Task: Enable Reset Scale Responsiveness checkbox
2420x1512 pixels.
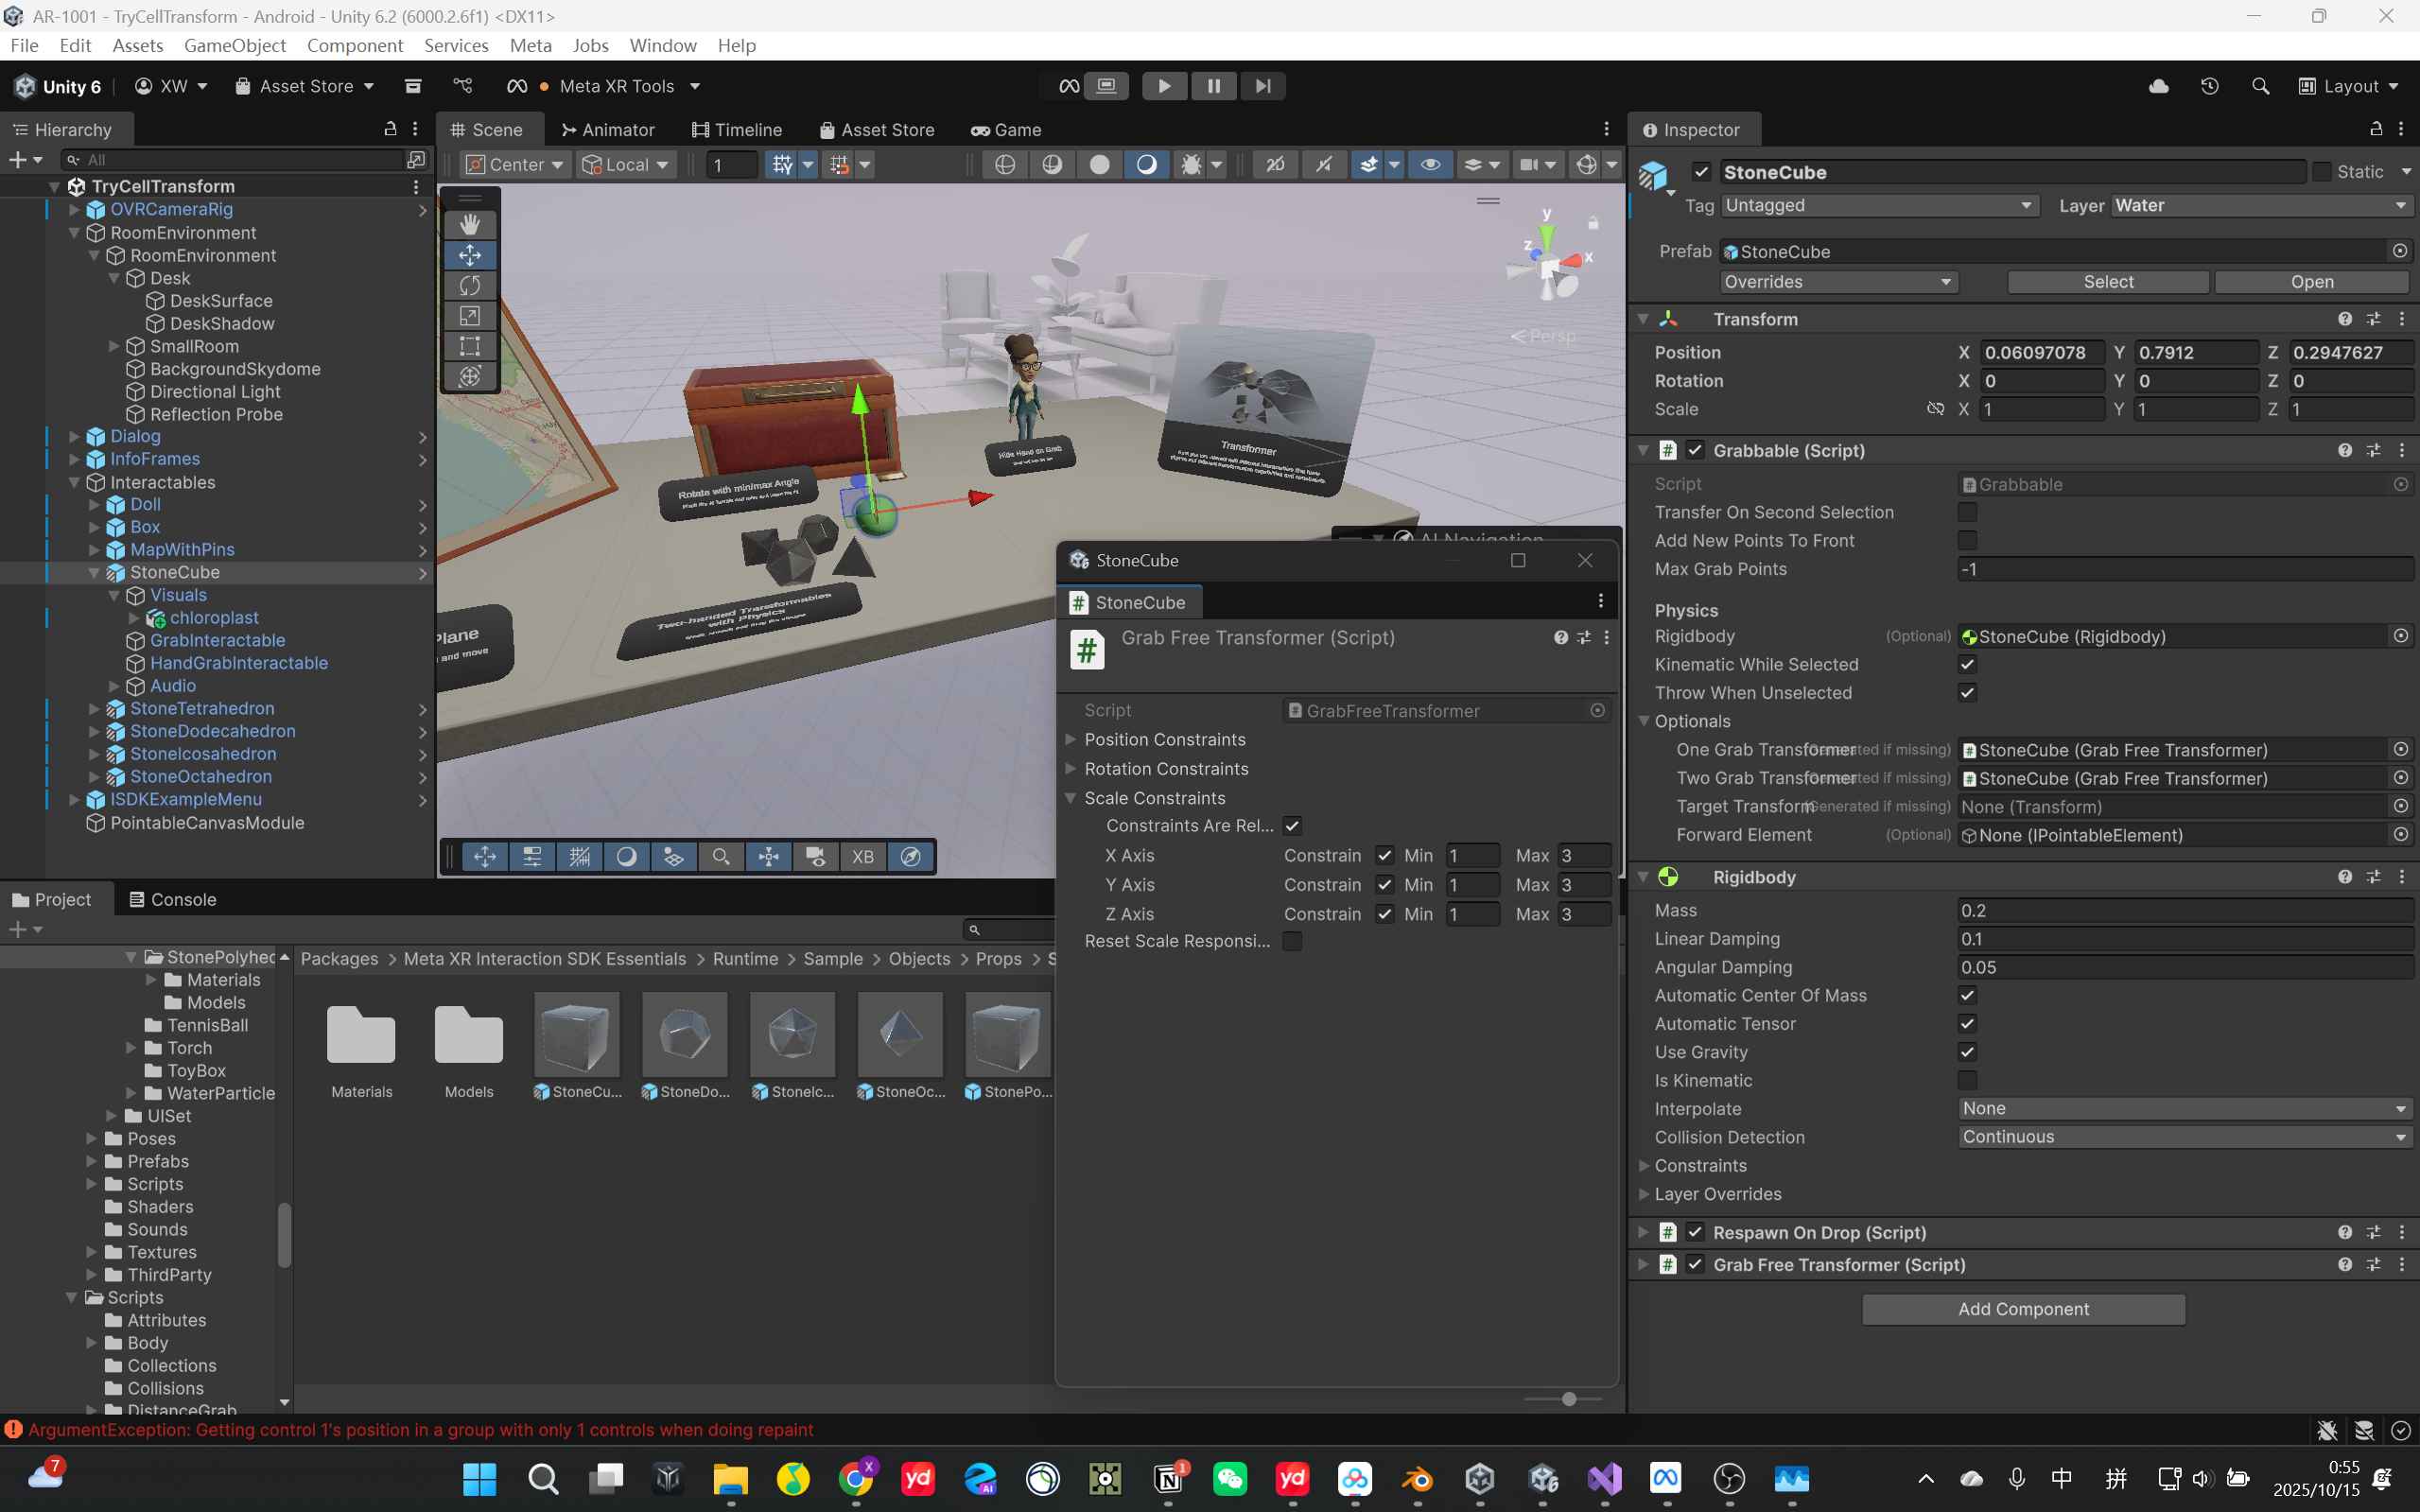Action: 1292,941
